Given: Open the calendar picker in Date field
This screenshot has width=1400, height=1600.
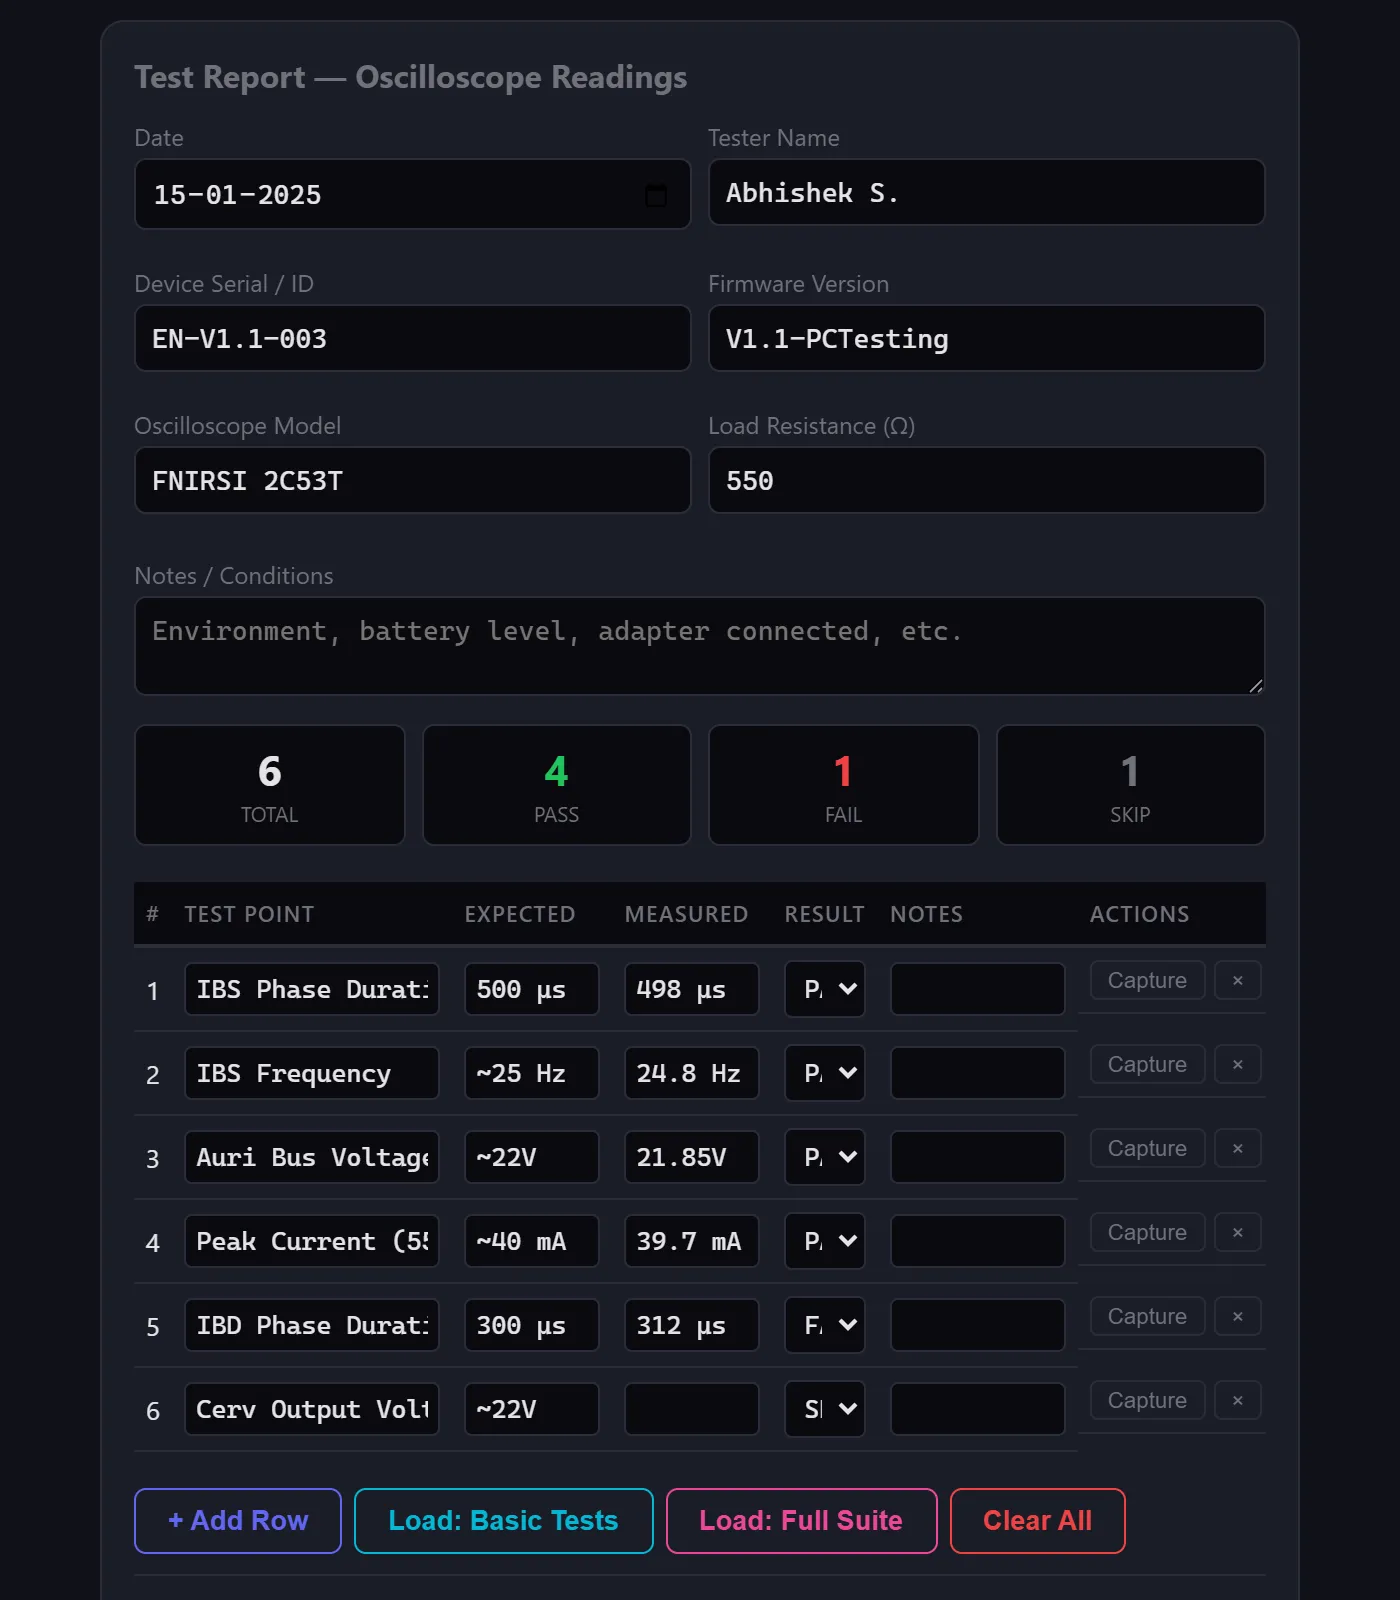Looking at the screenshot, I should [x=656, y=195].
